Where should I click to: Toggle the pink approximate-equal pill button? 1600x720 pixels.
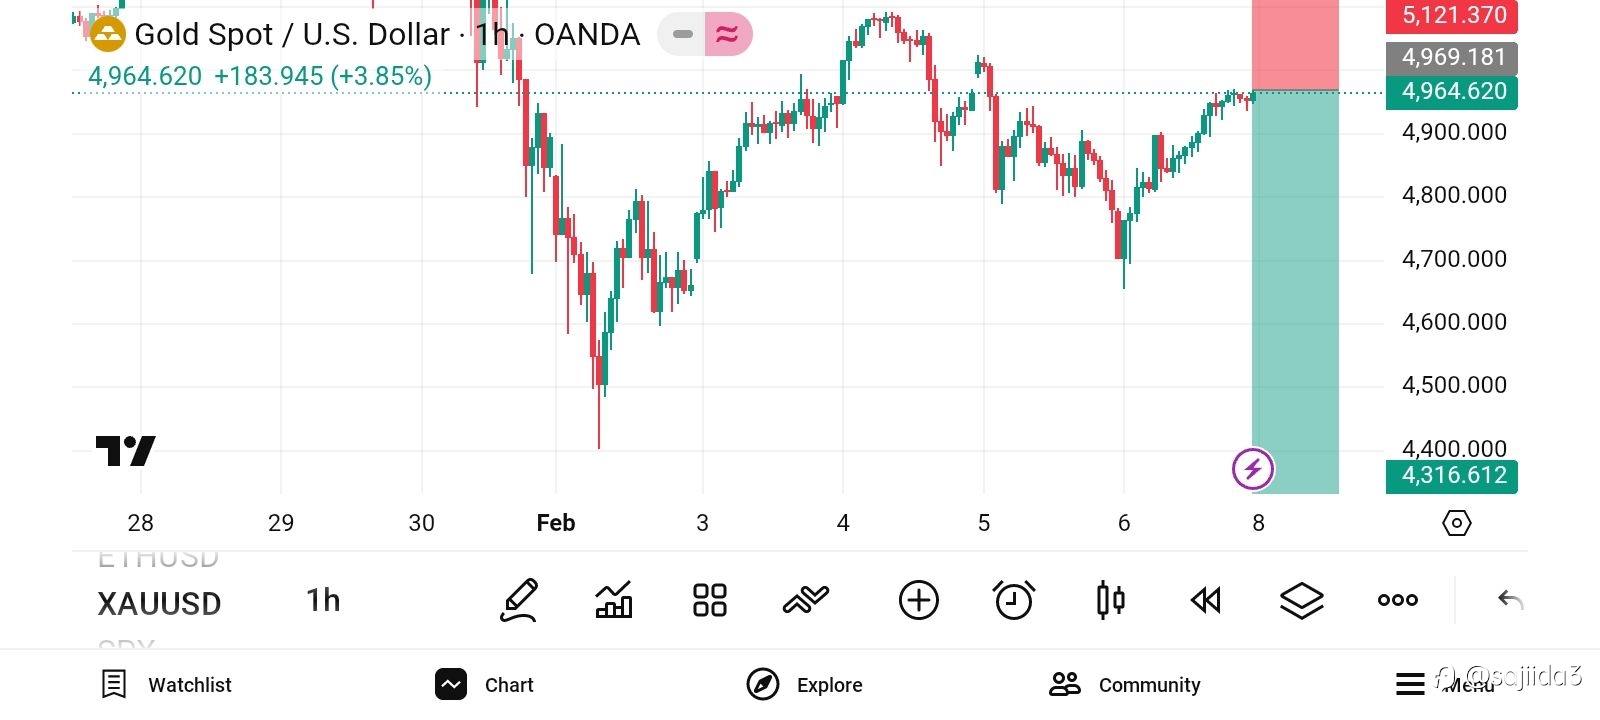pos(727,35)
